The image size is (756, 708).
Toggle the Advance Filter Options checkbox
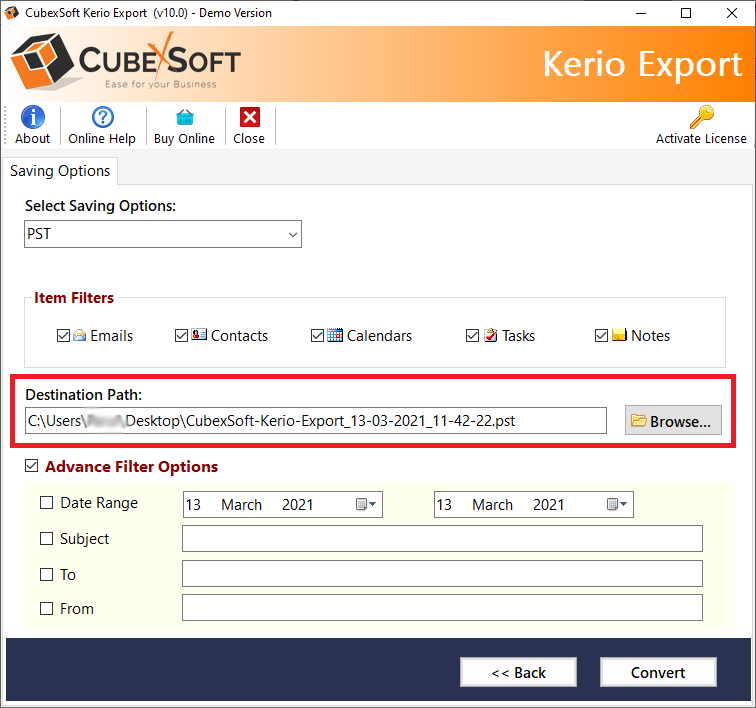(32, 466)
